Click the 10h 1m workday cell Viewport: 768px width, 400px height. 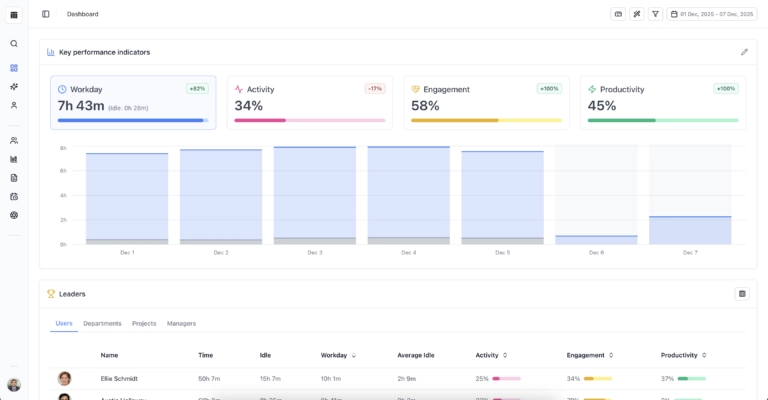pos(332,378)
